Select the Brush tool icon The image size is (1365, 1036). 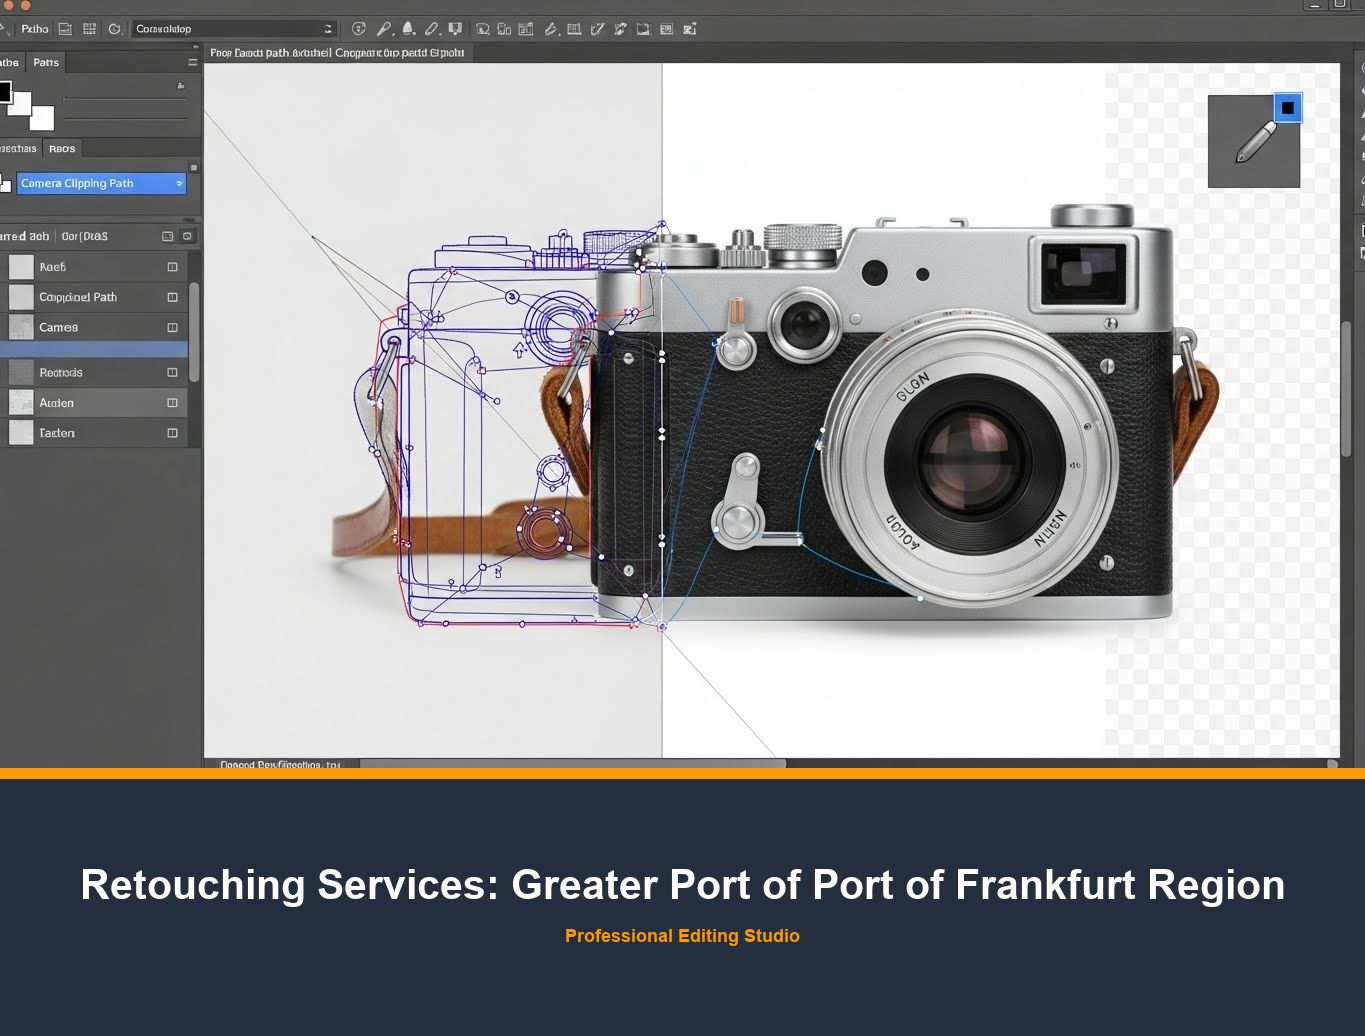(x=407, y=29)
